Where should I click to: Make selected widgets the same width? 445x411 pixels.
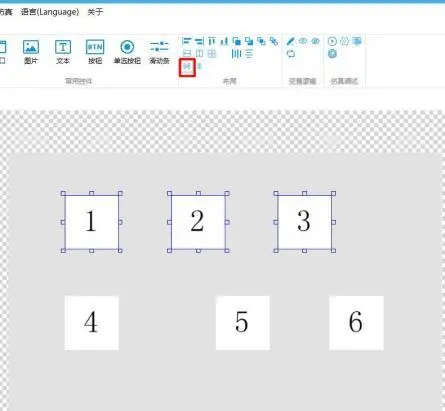tap(187, 54)
